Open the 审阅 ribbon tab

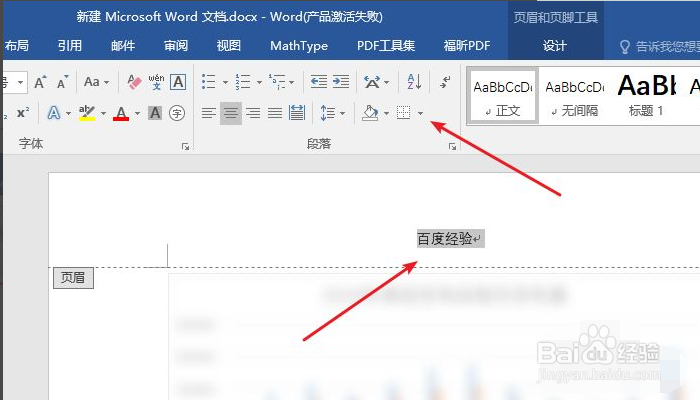pyautogui.click(x=176, y=46)
